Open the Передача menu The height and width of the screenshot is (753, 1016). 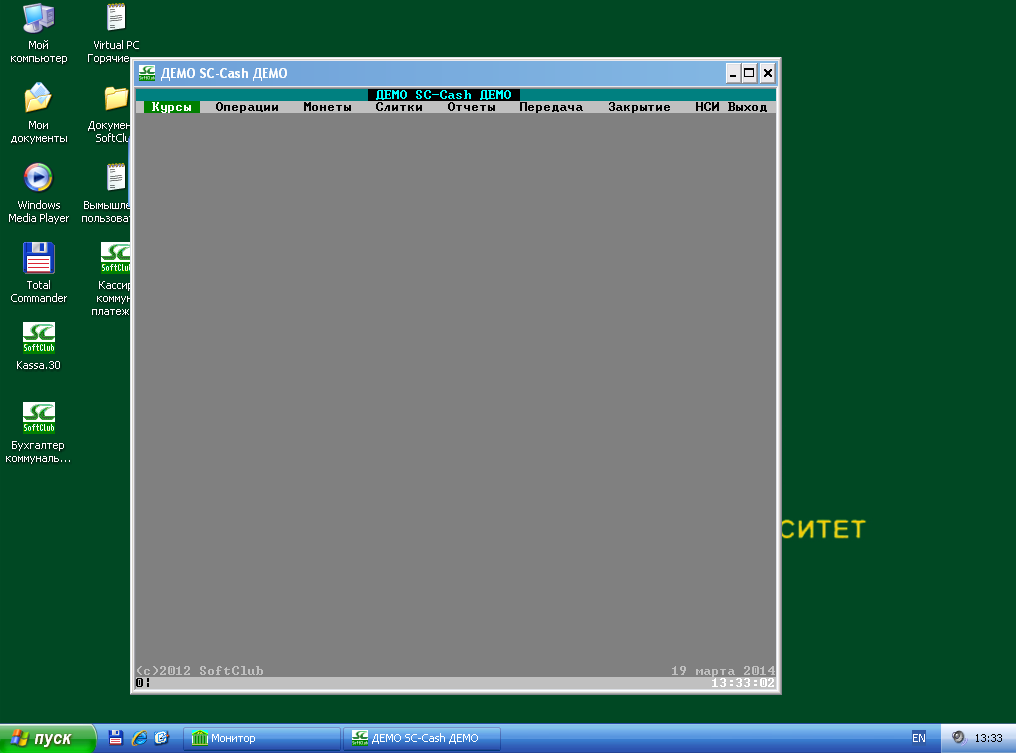pos(551,107)
